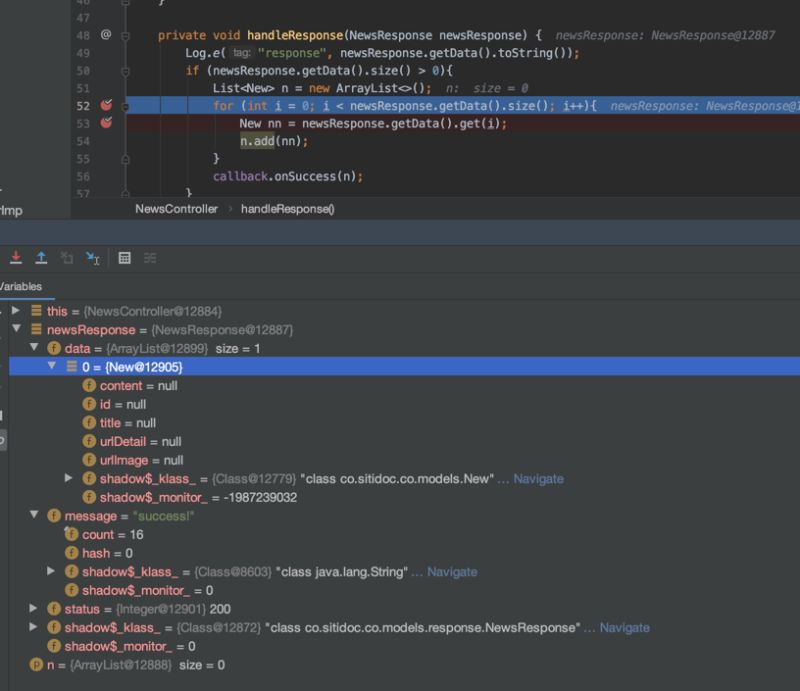
Task: Click the field icon next to message variable
Action: pos(53,516)
